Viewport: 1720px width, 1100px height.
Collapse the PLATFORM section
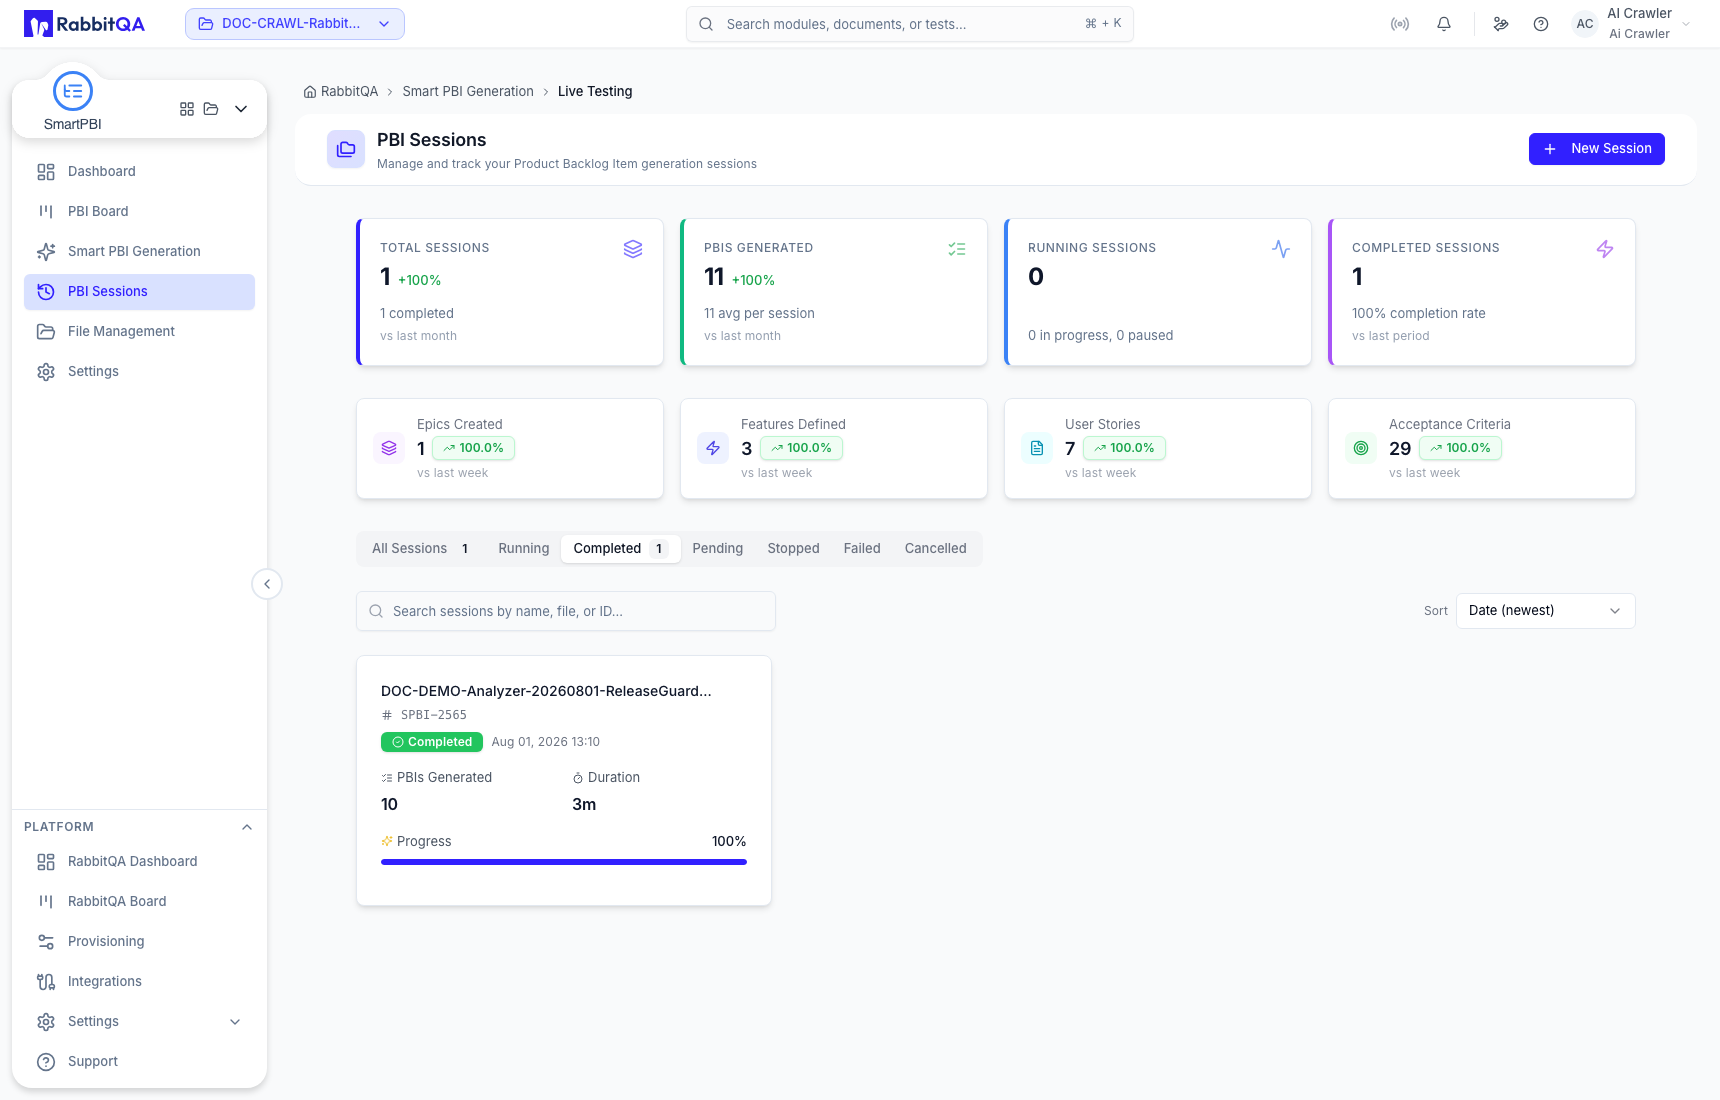[247, 827]
